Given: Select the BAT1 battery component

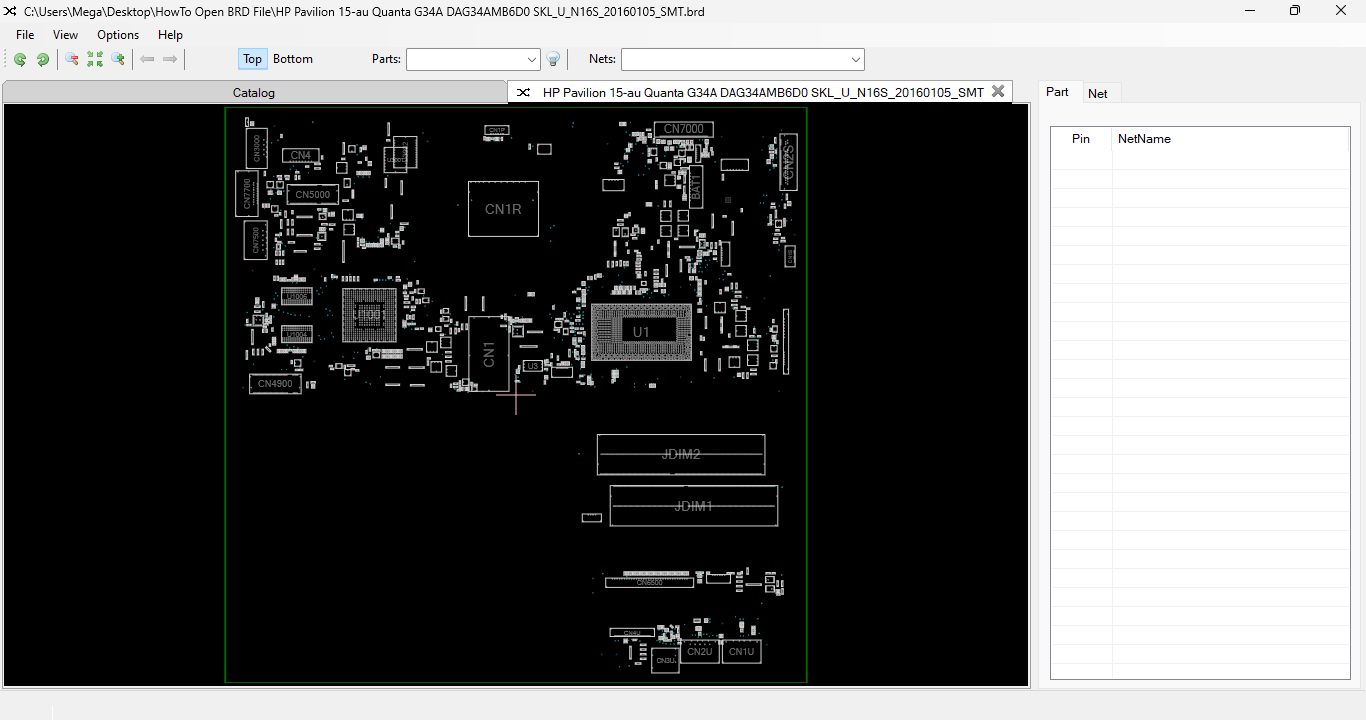Looking at the screenshot, I should 695,186.
